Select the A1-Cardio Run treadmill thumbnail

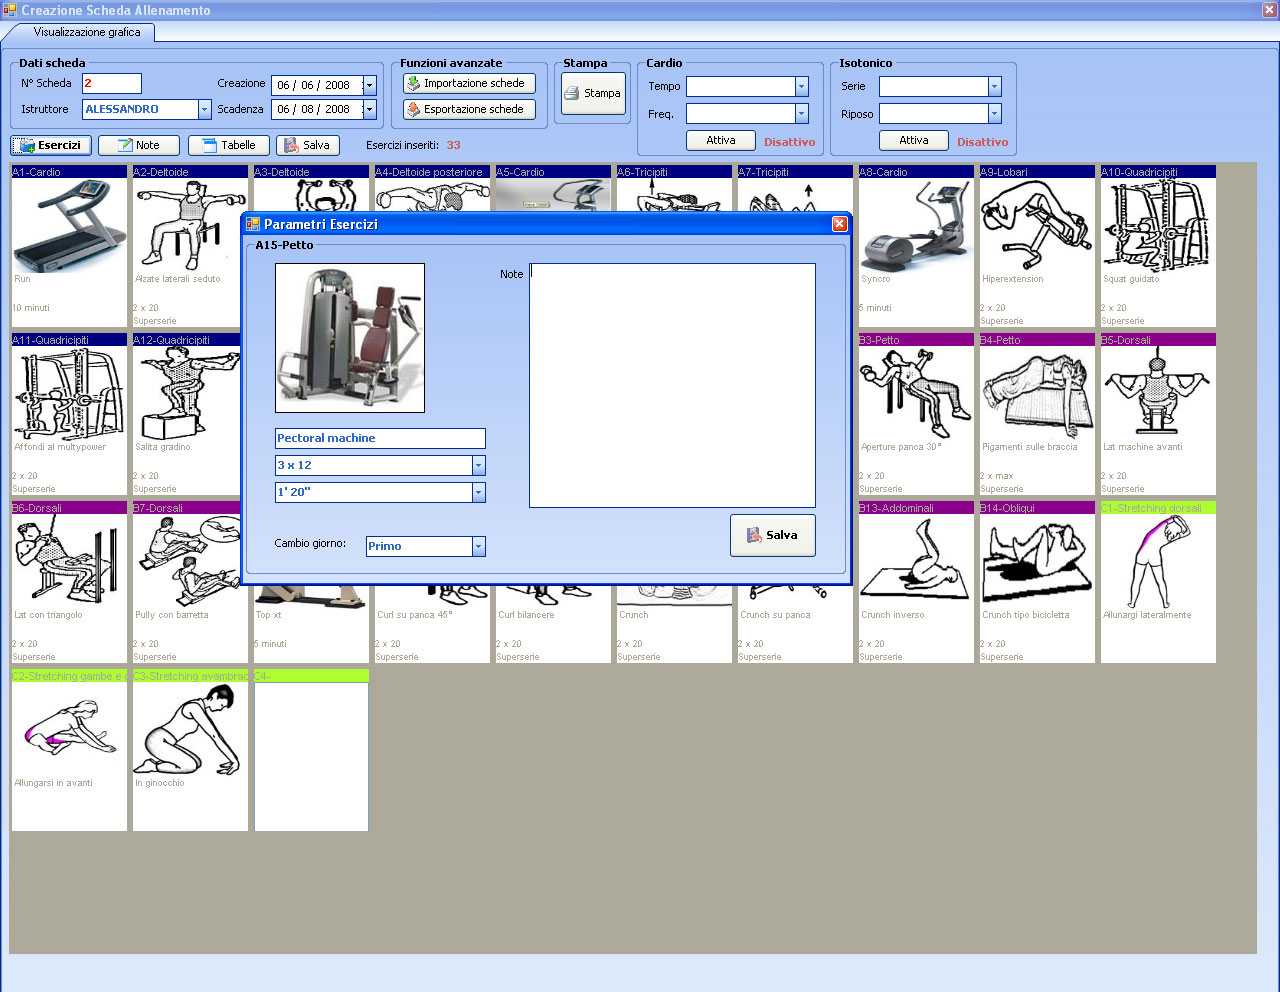(x=69, y=228)
